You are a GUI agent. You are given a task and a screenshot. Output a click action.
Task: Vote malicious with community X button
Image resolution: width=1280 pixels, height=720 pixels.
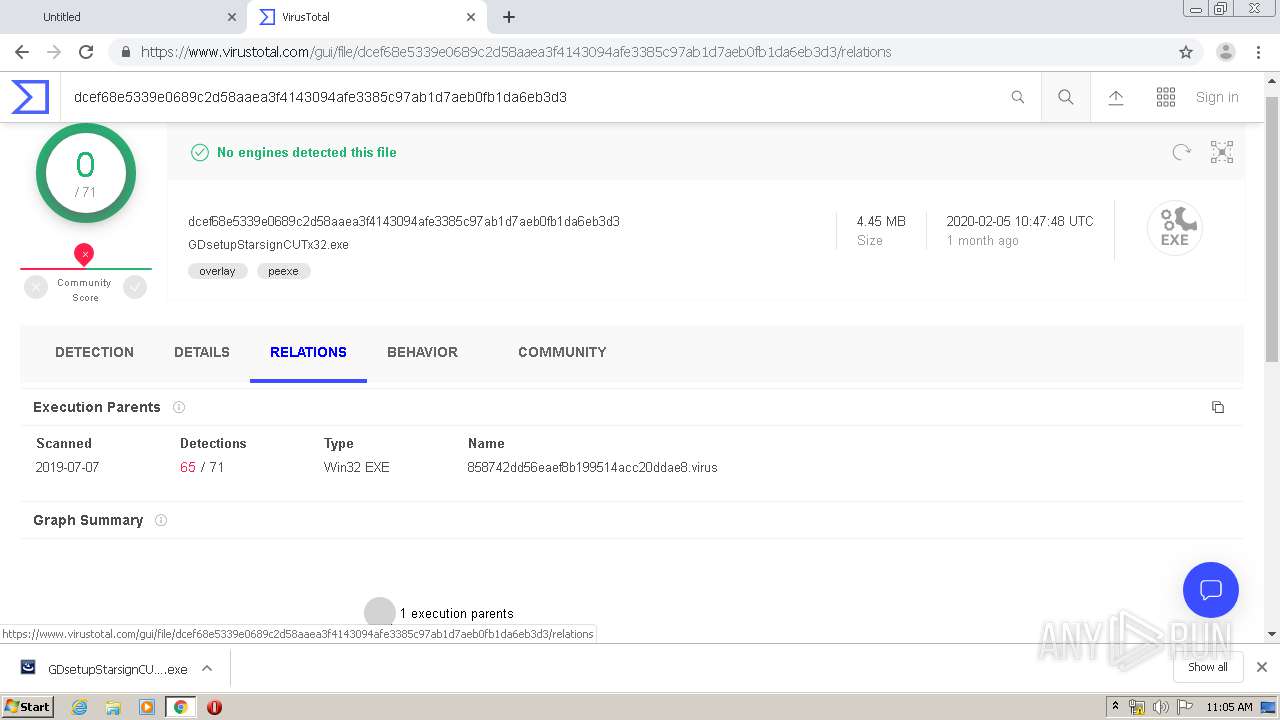click(36, 287)
